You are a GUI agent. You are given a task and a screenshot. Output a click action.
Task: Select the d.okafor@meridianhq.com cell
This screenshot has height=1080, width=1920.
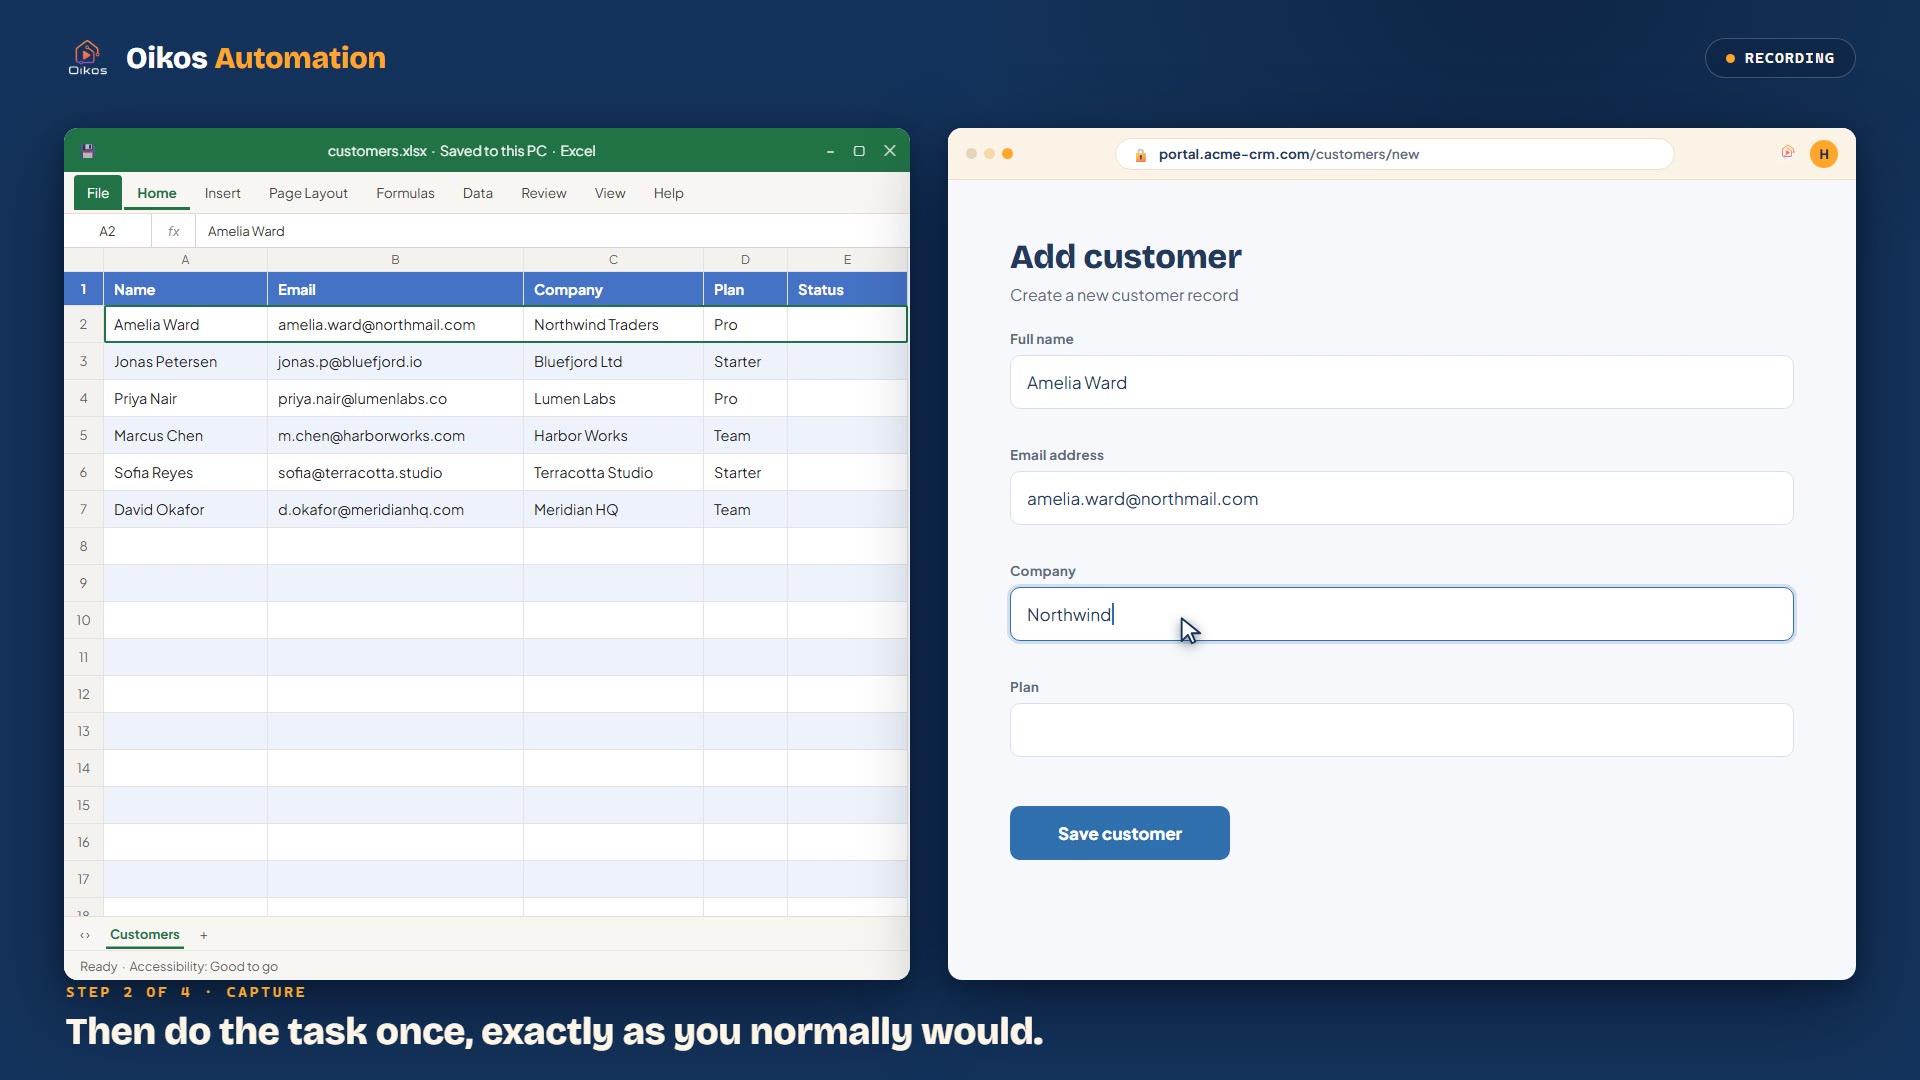(395, 509)
